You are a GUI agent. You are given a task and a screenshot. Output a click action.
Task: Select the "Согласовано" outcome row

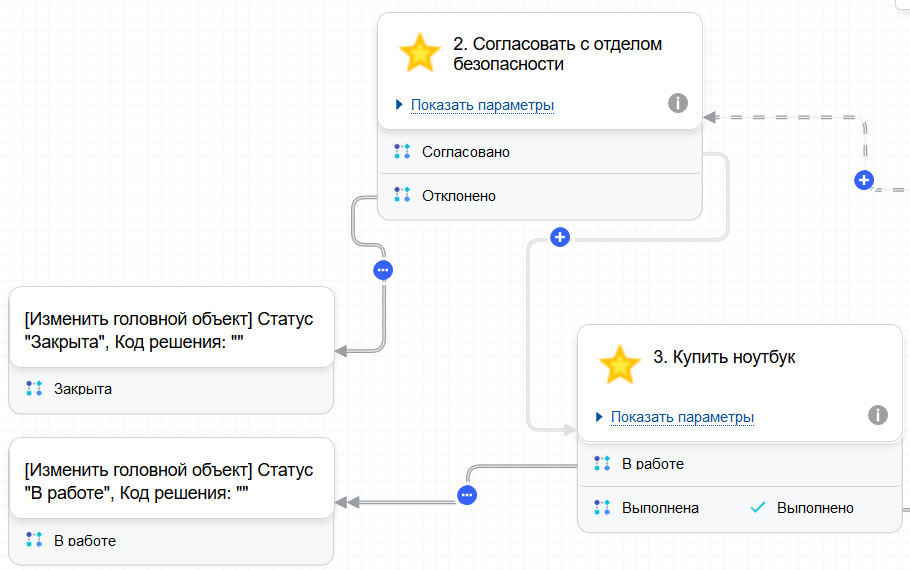(466, 152)
